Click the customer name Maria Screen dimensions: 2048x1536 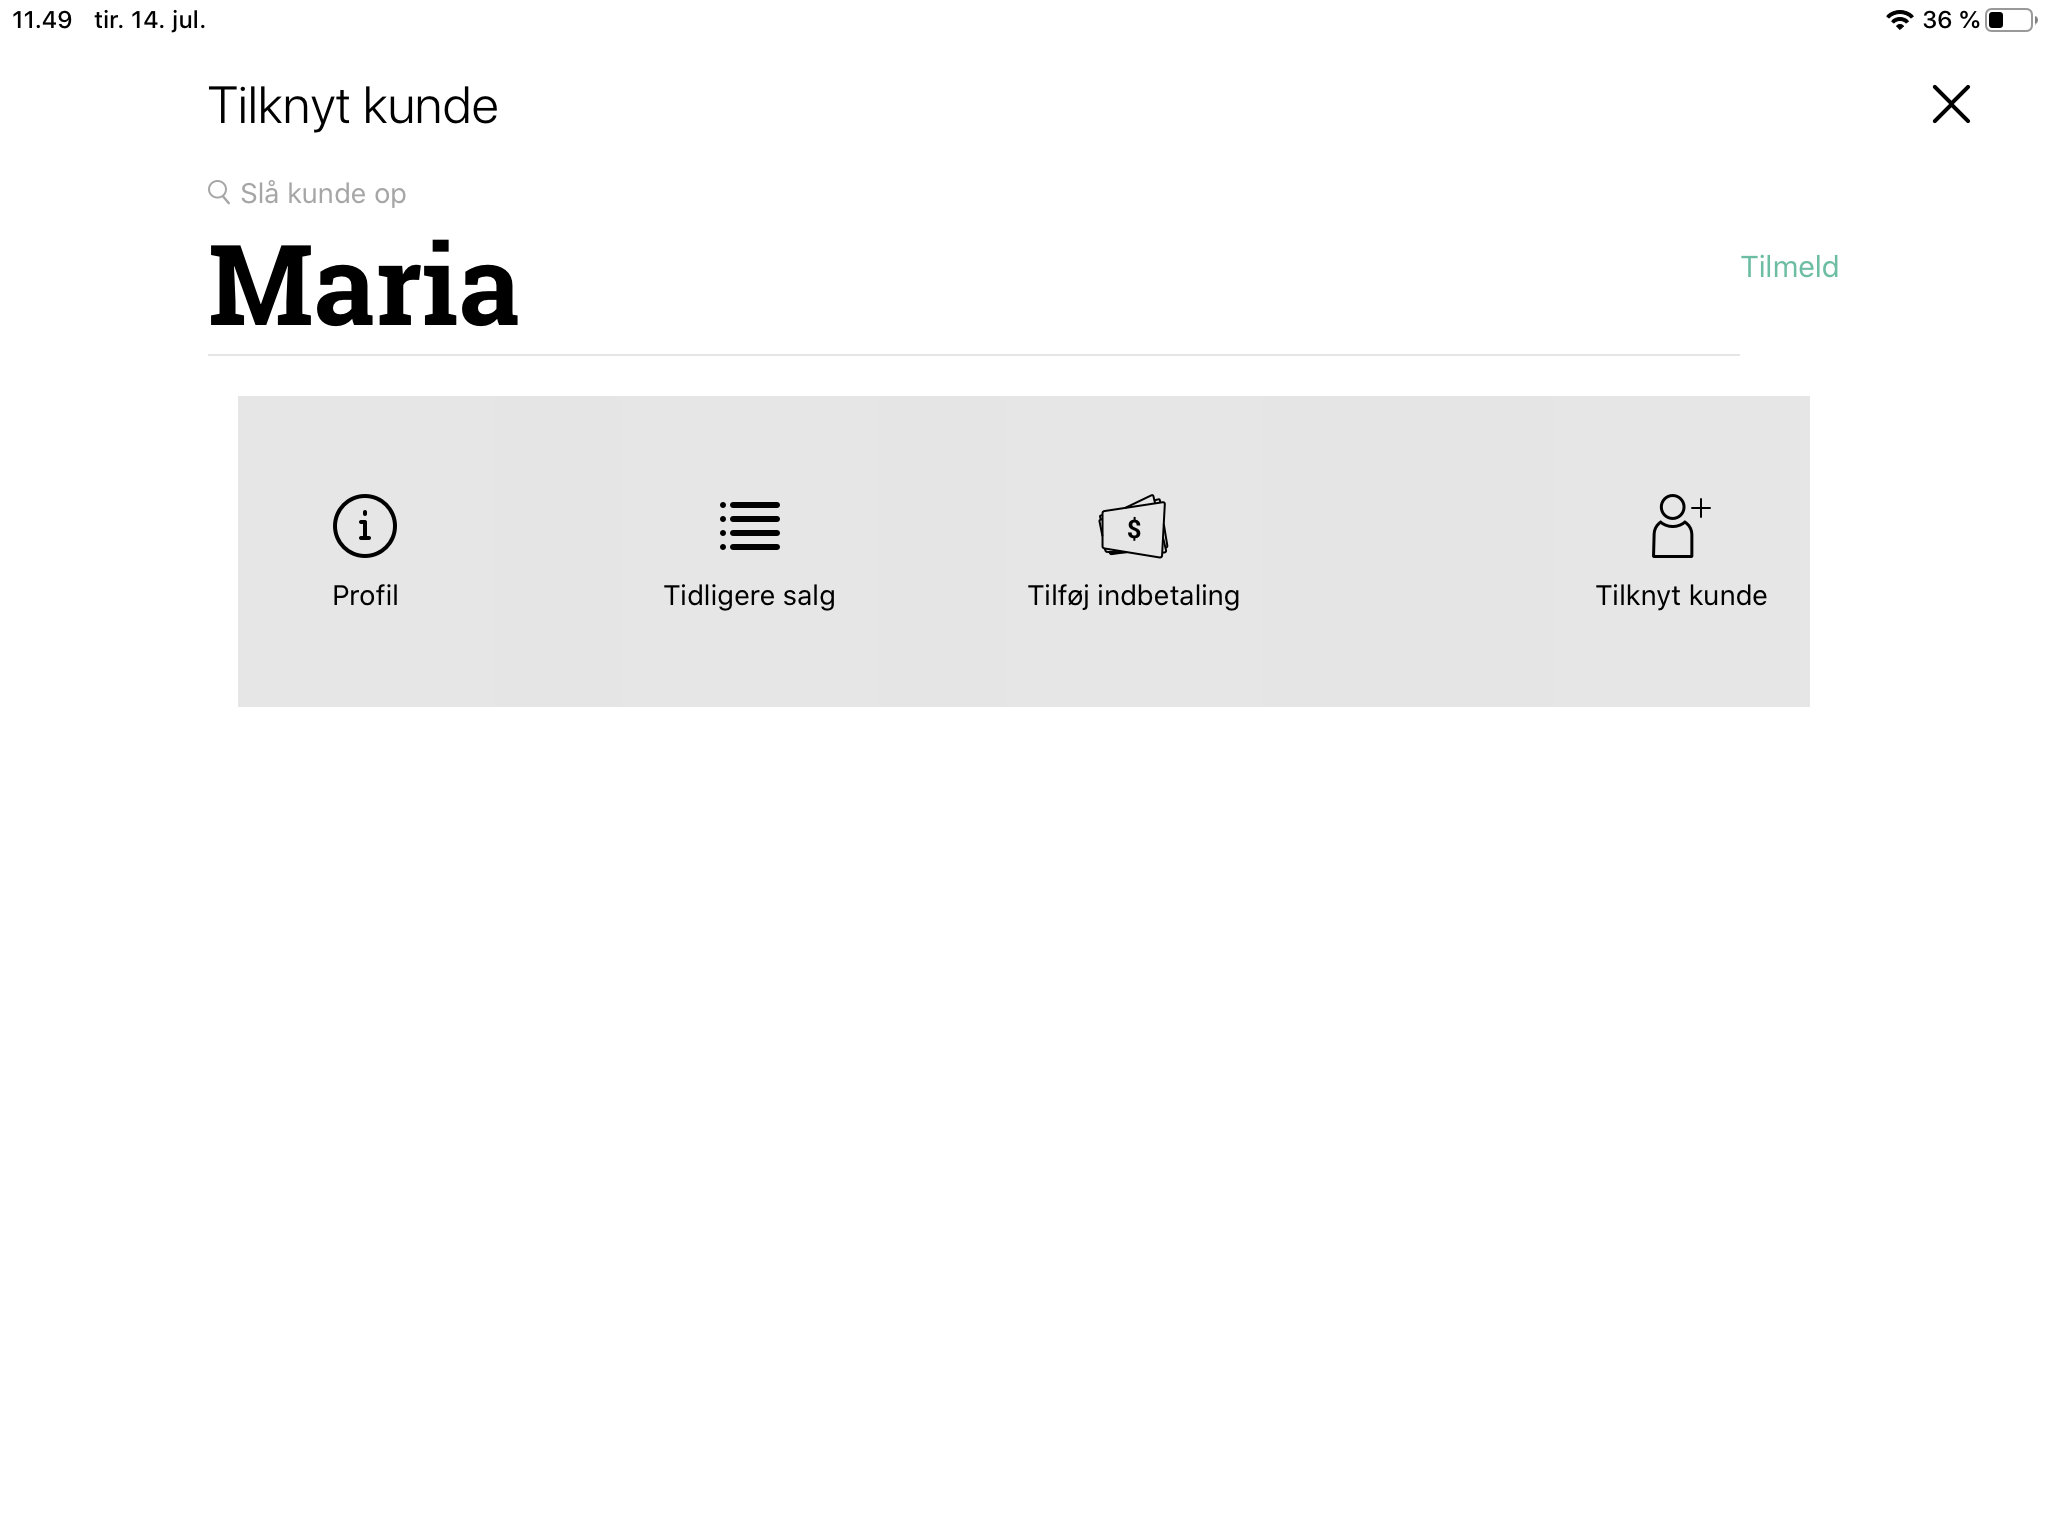[363, 286]
